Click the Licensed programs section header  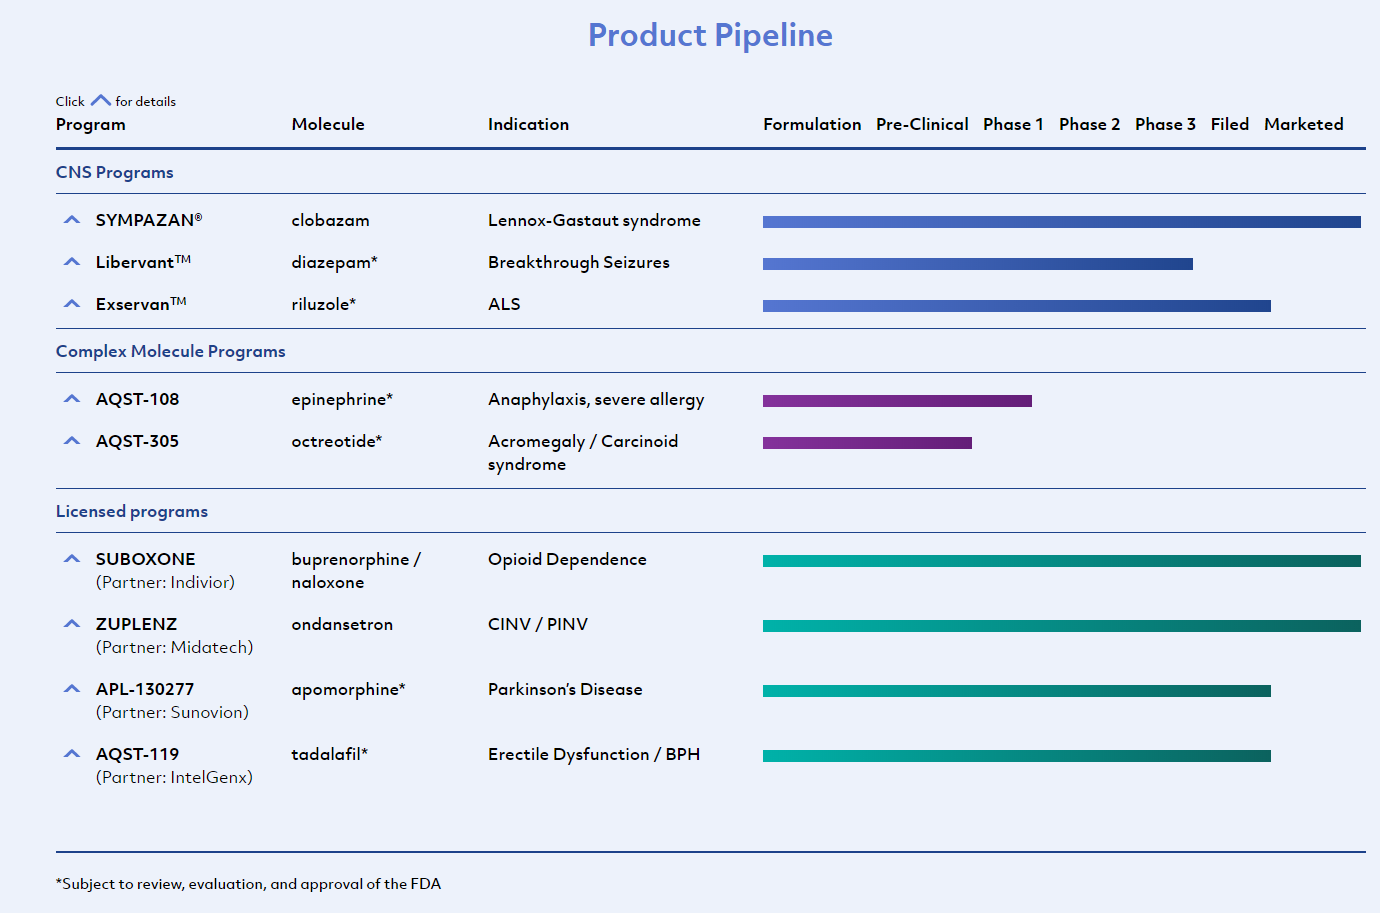point(132,511)
